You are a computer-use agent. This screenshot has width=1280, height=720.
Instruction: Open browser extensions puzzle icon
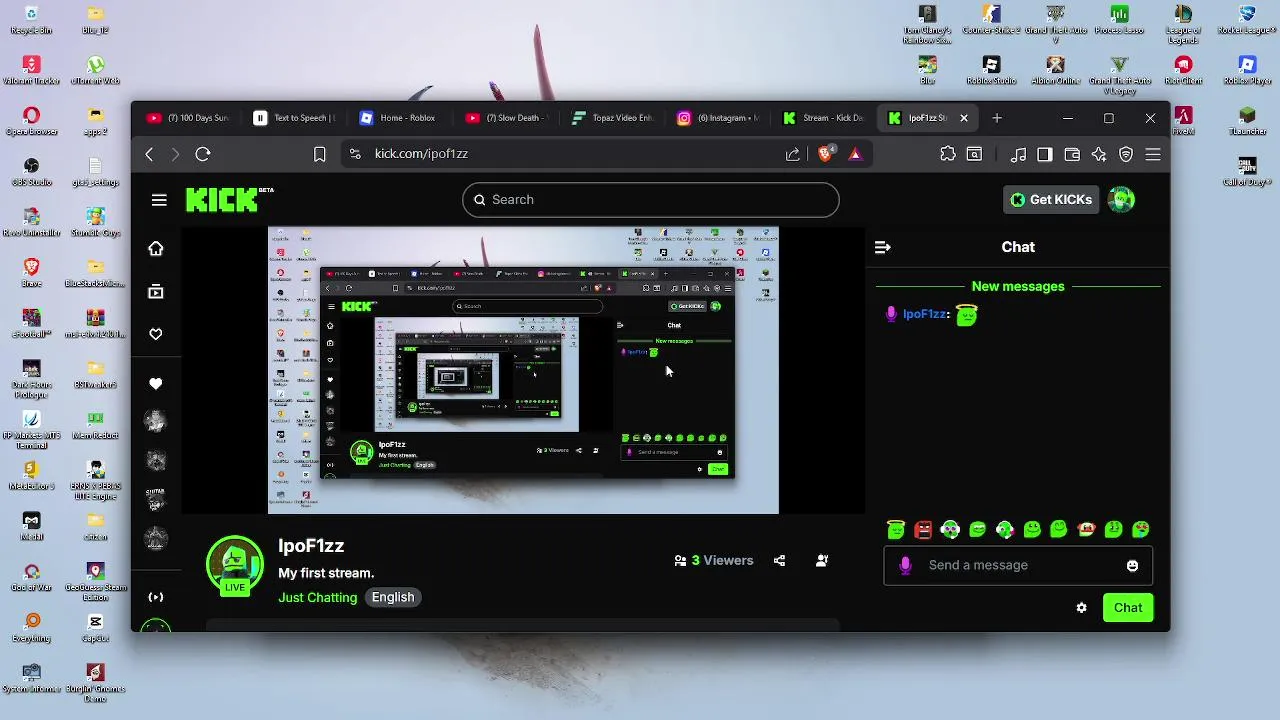click(948, 154)
